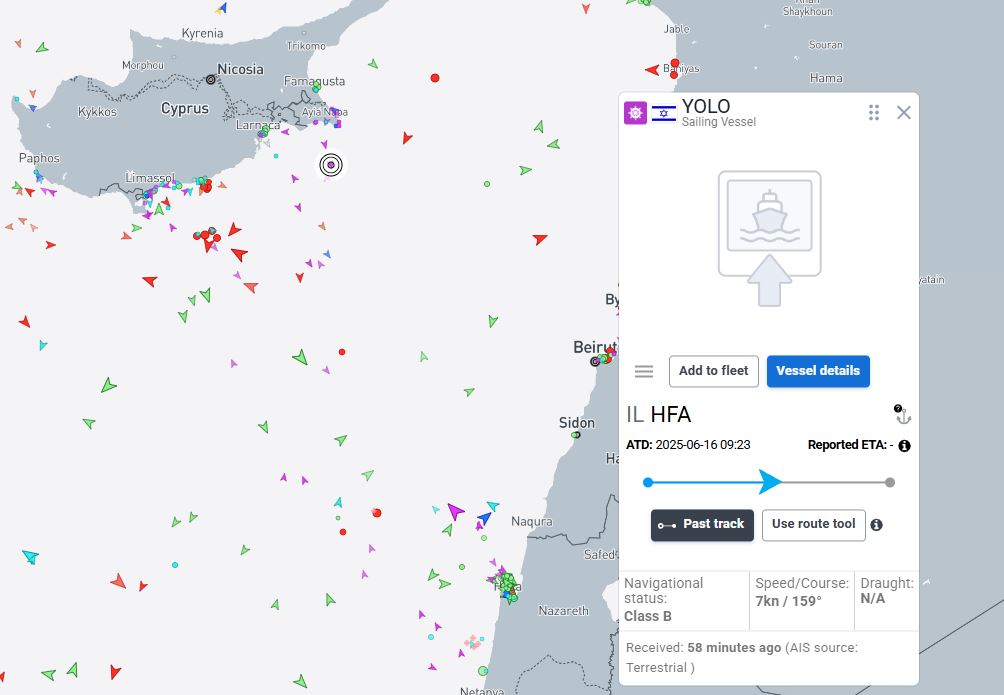Click the IL HFA port label

pyautogui.click(x=658, y=414)
